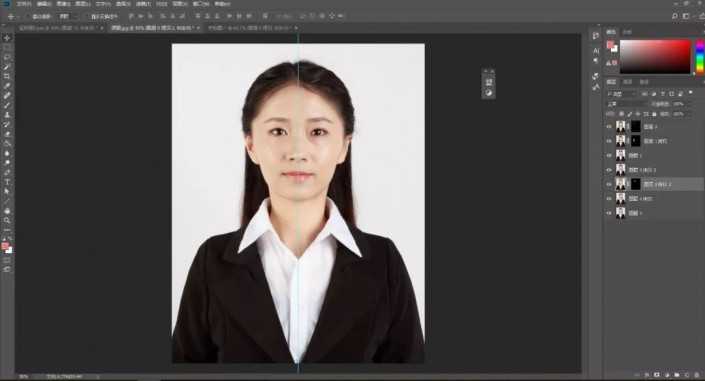This screenshot has width=705, height=381.
Task: Toggle Quick Mask mode in the toolbox
Action: (7, 260)
